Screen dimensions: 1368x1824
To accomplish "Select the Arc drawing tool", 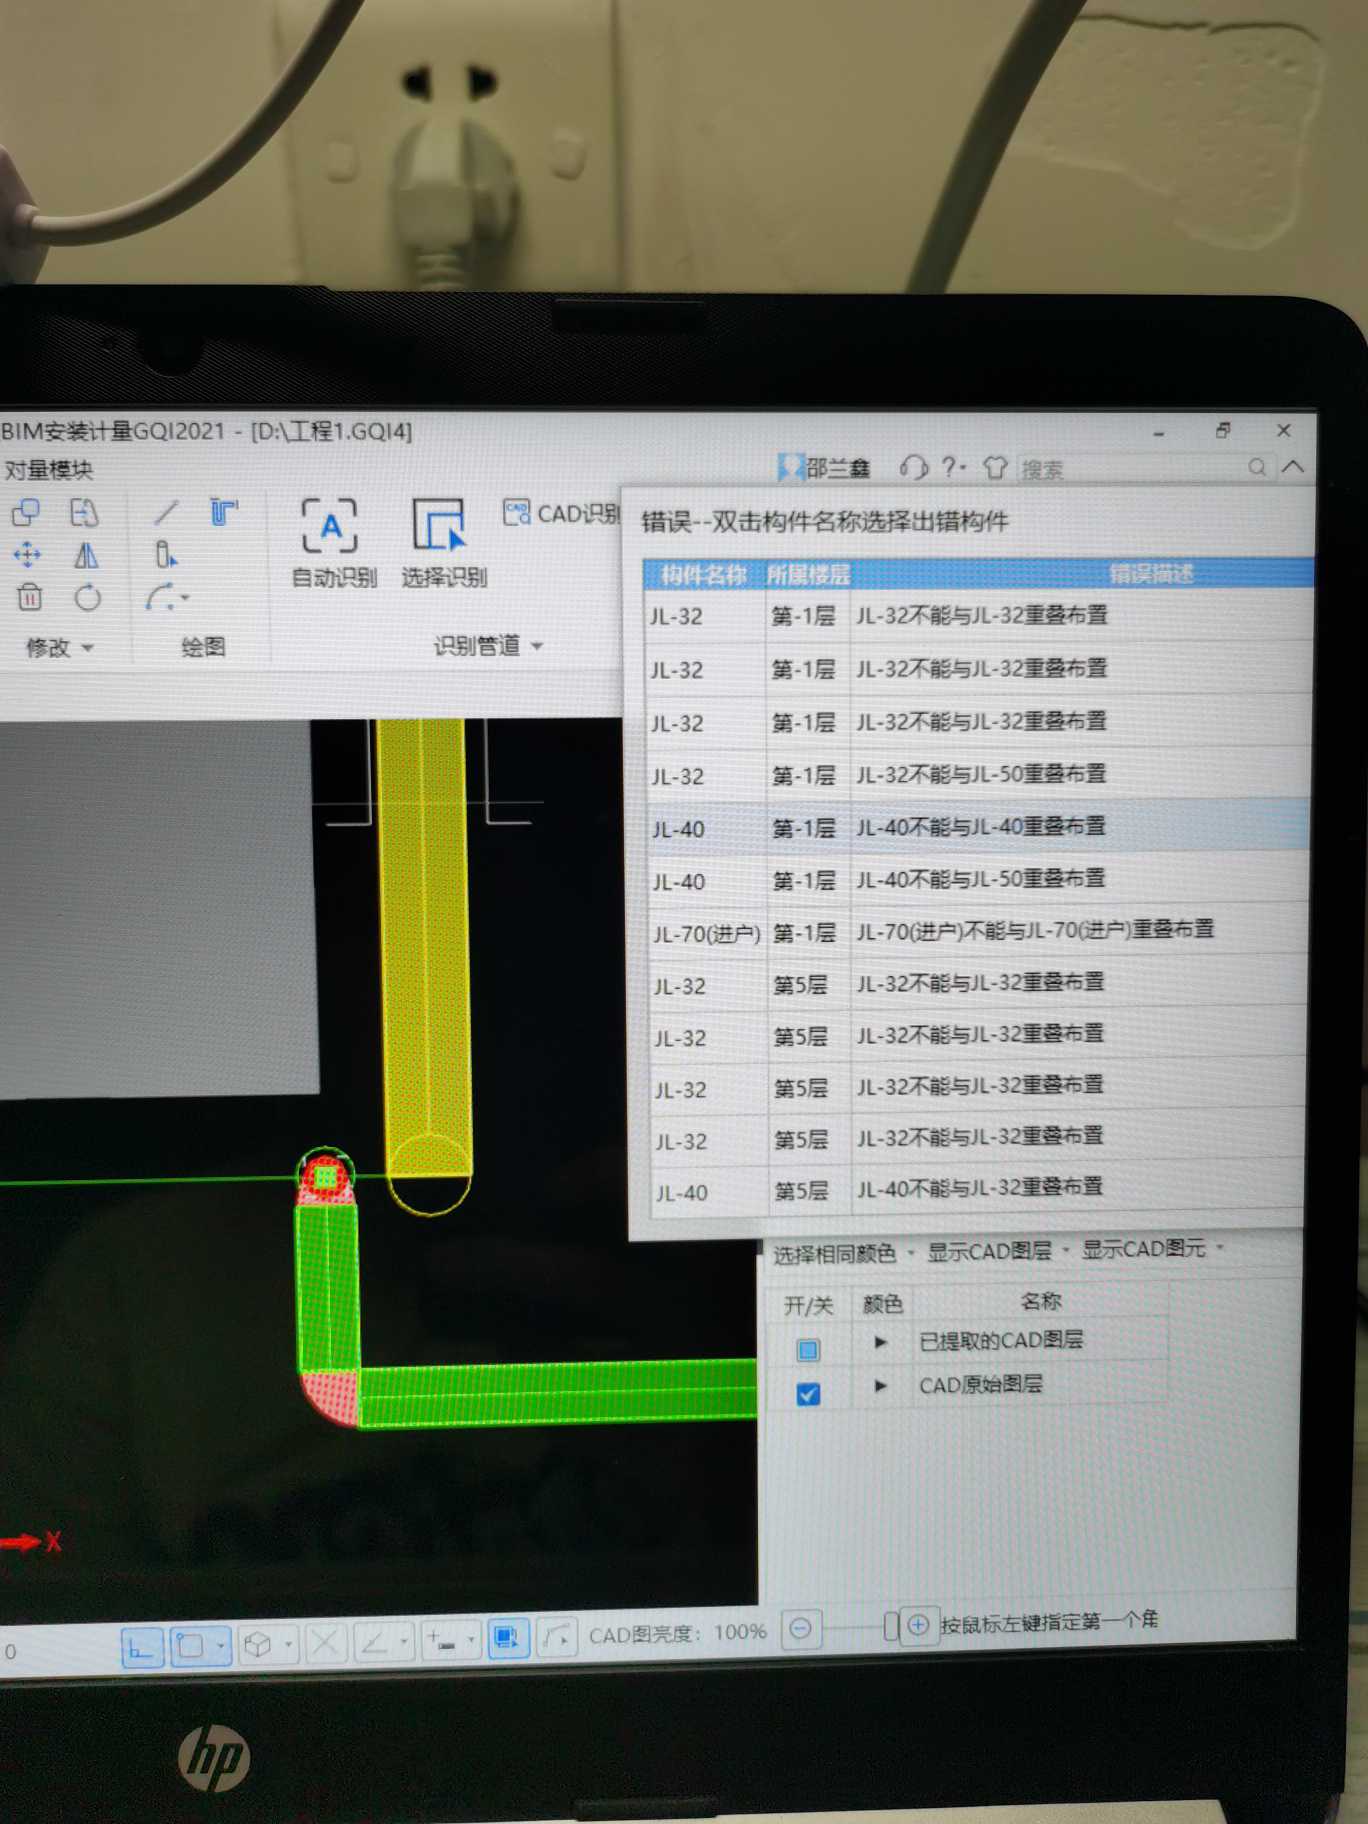I will (161, 597).
